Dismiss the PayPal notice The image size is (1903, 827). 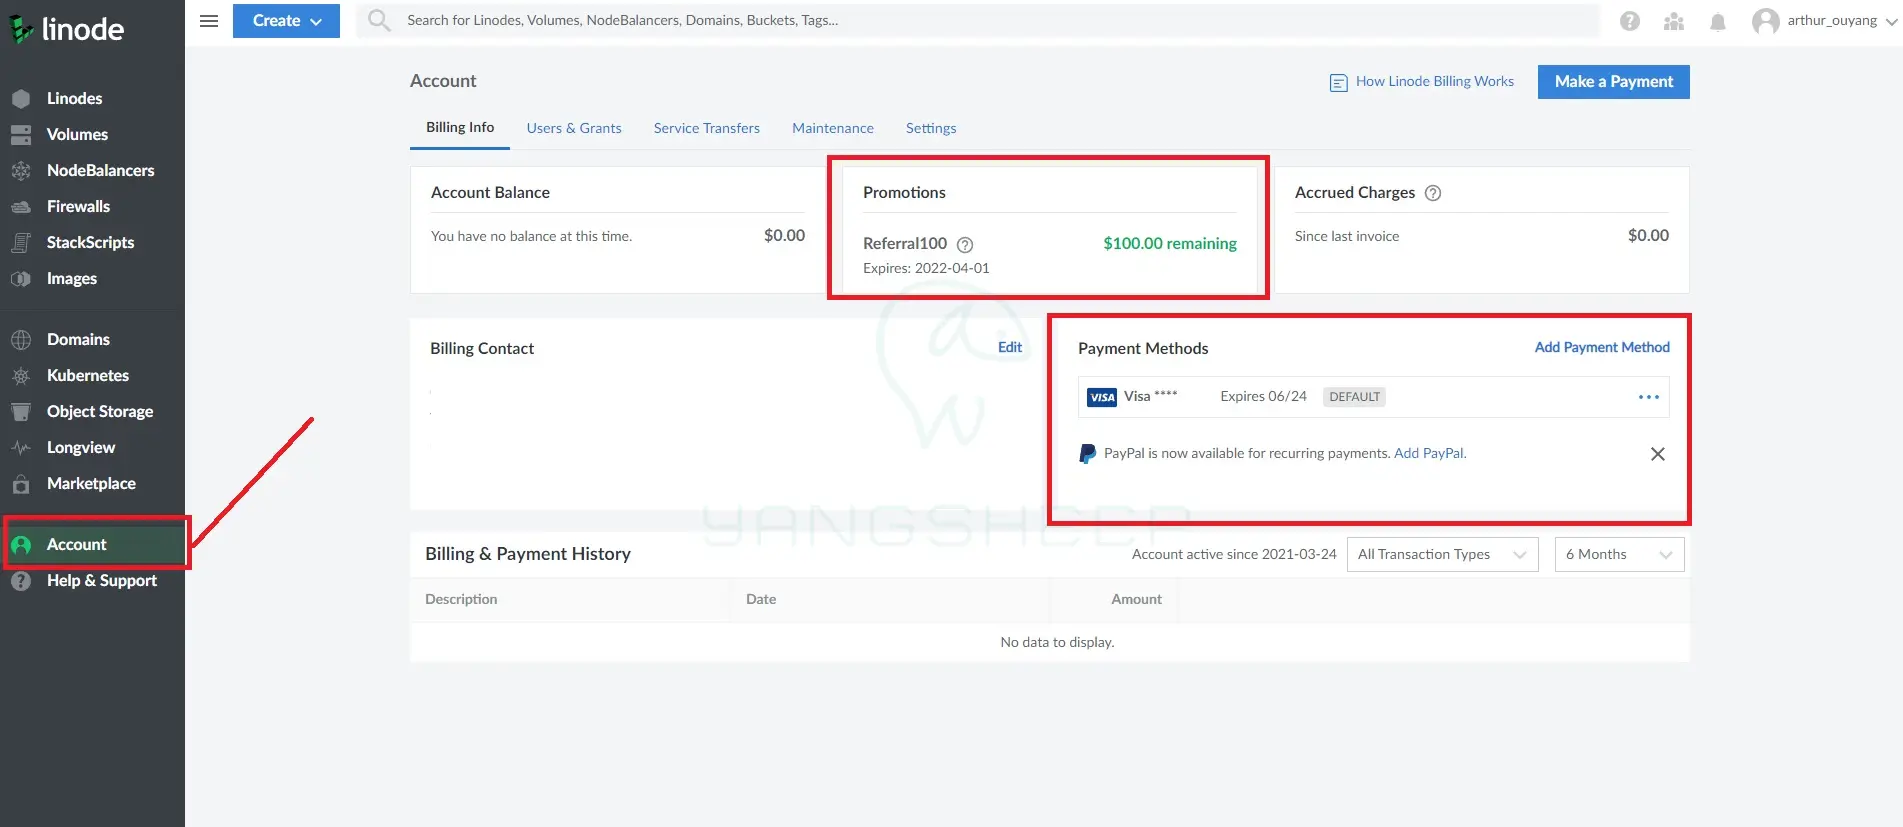point(1658,454)
